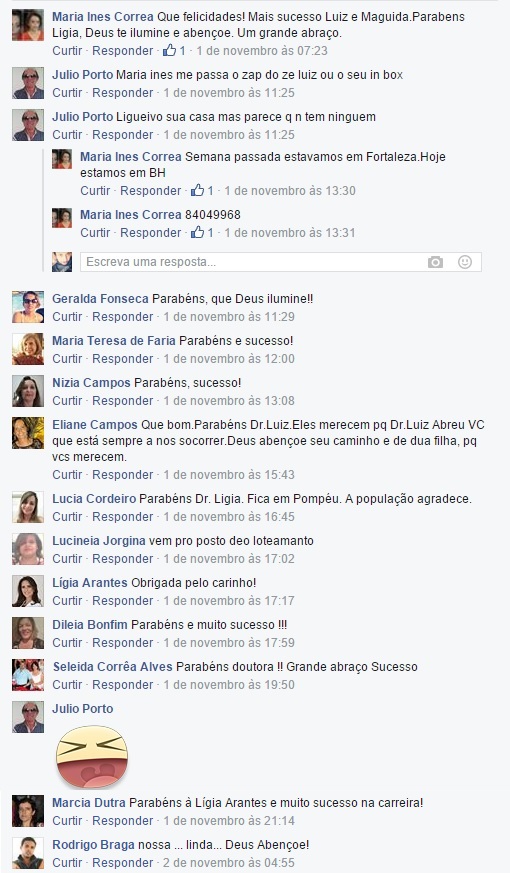The image size is (510, 873).
Task: Open the like count beside the 07:23 comment
Action: click(174, 51)
